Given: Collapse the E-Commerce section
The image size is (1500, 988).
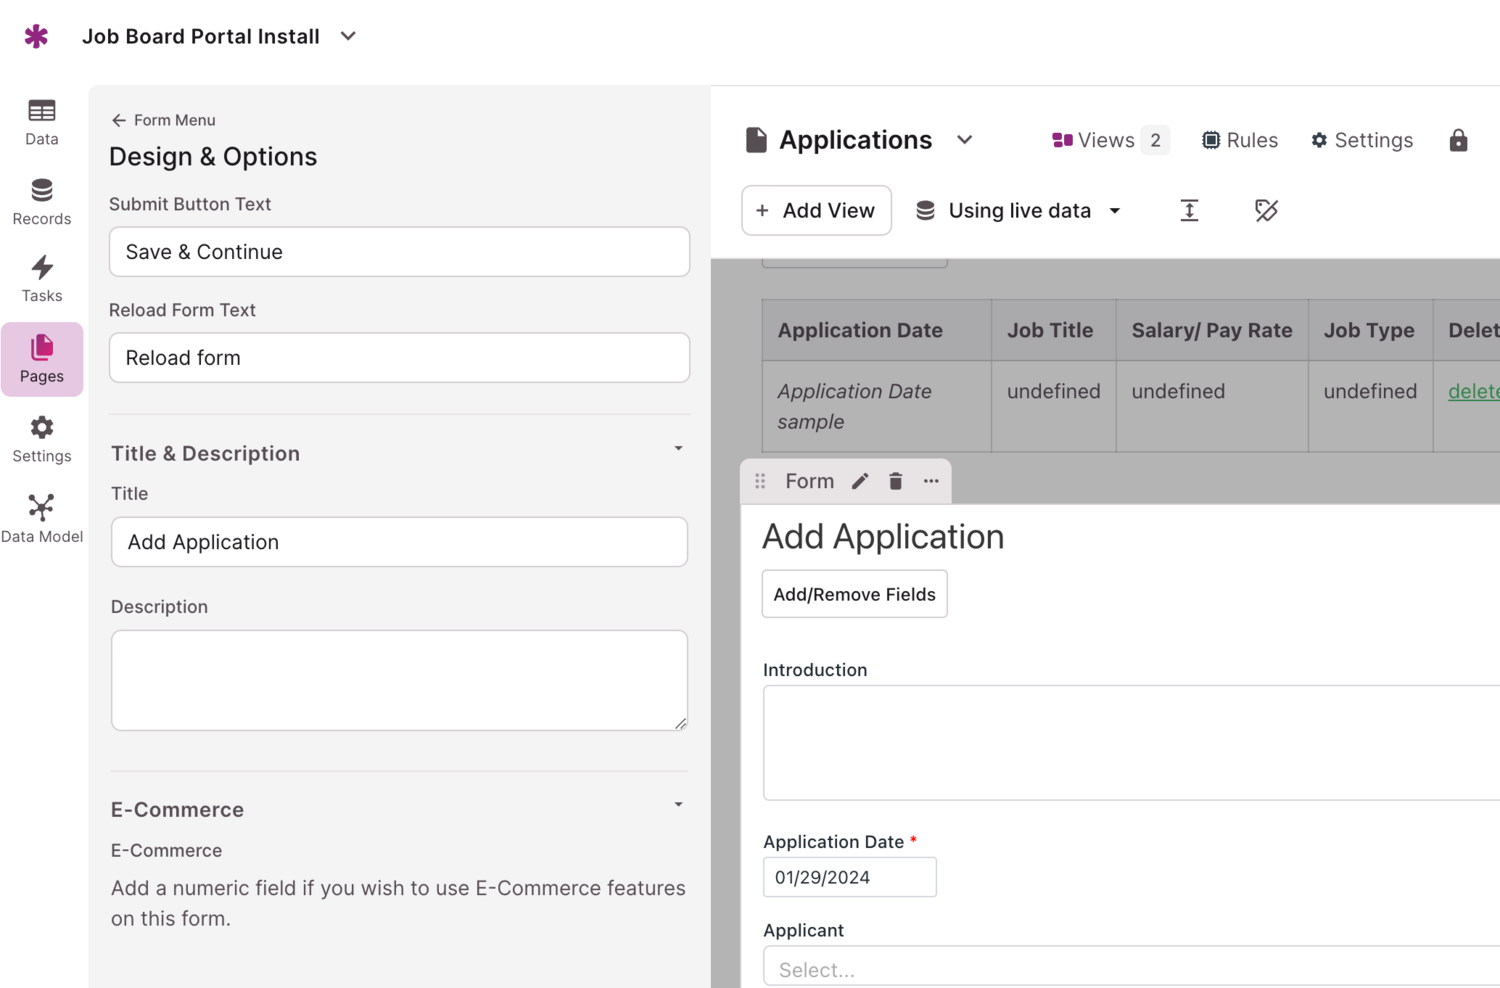Looking at the screenshot, I should tap(678, 805).
